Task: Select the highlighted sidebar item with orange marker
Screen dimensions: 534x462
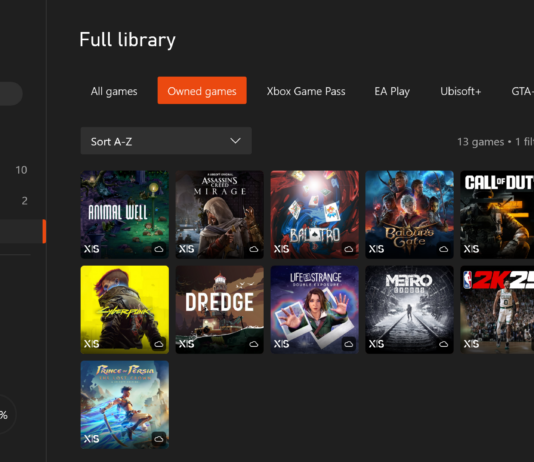Action: (23, 232)
